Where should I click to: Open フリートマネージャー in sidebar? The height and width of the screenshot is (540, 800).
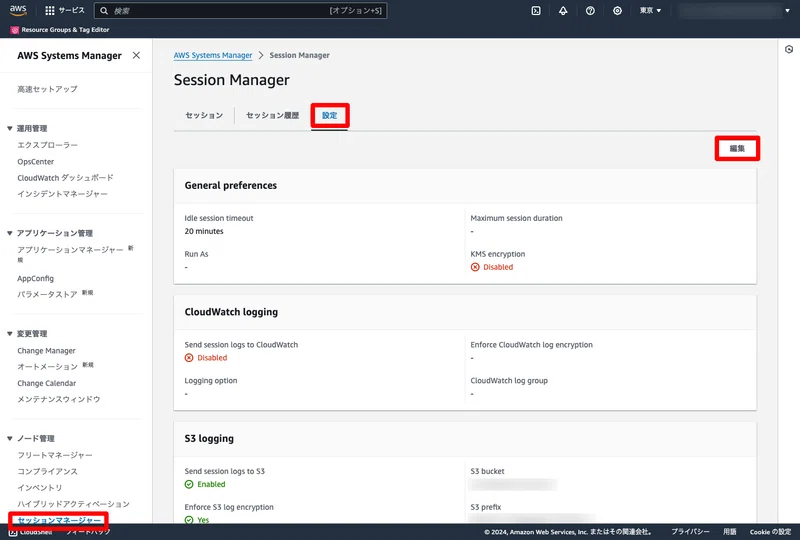pos(55,455)
